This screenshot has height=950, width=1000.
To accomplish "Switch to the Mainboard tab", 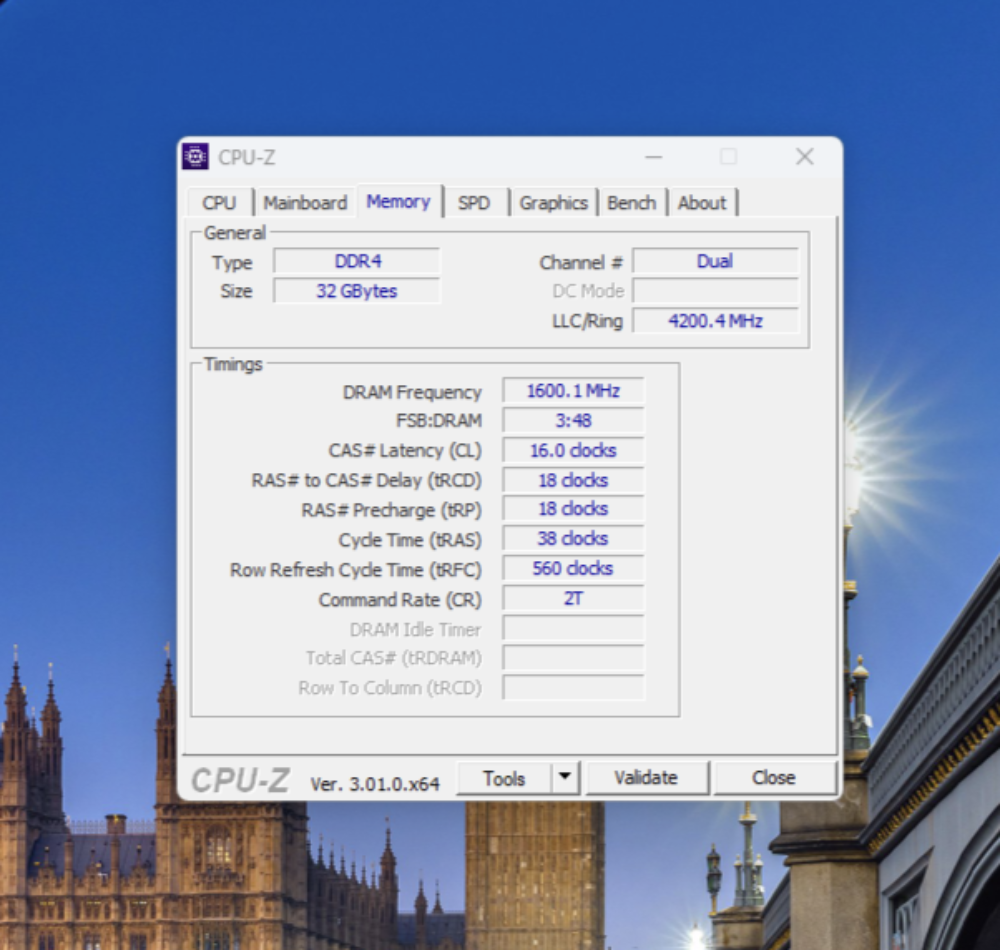I will [x=305, y=203].
